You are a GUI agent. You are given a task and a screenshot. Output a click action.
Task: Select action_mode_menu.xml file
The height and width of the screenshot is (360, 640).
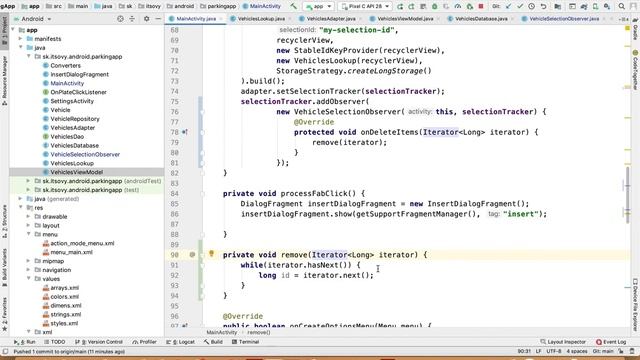coord(82,243)
